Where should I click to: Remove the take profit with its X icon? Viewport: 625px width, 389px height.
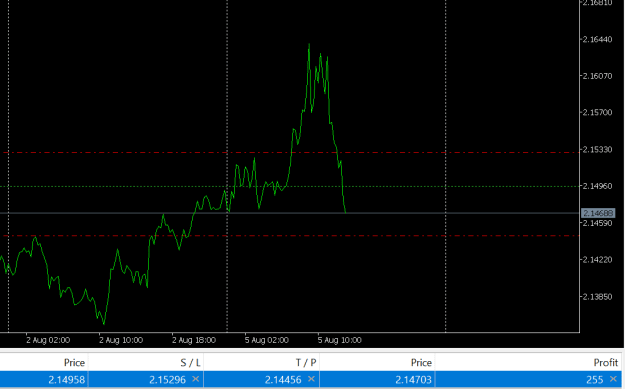[311, 379]
